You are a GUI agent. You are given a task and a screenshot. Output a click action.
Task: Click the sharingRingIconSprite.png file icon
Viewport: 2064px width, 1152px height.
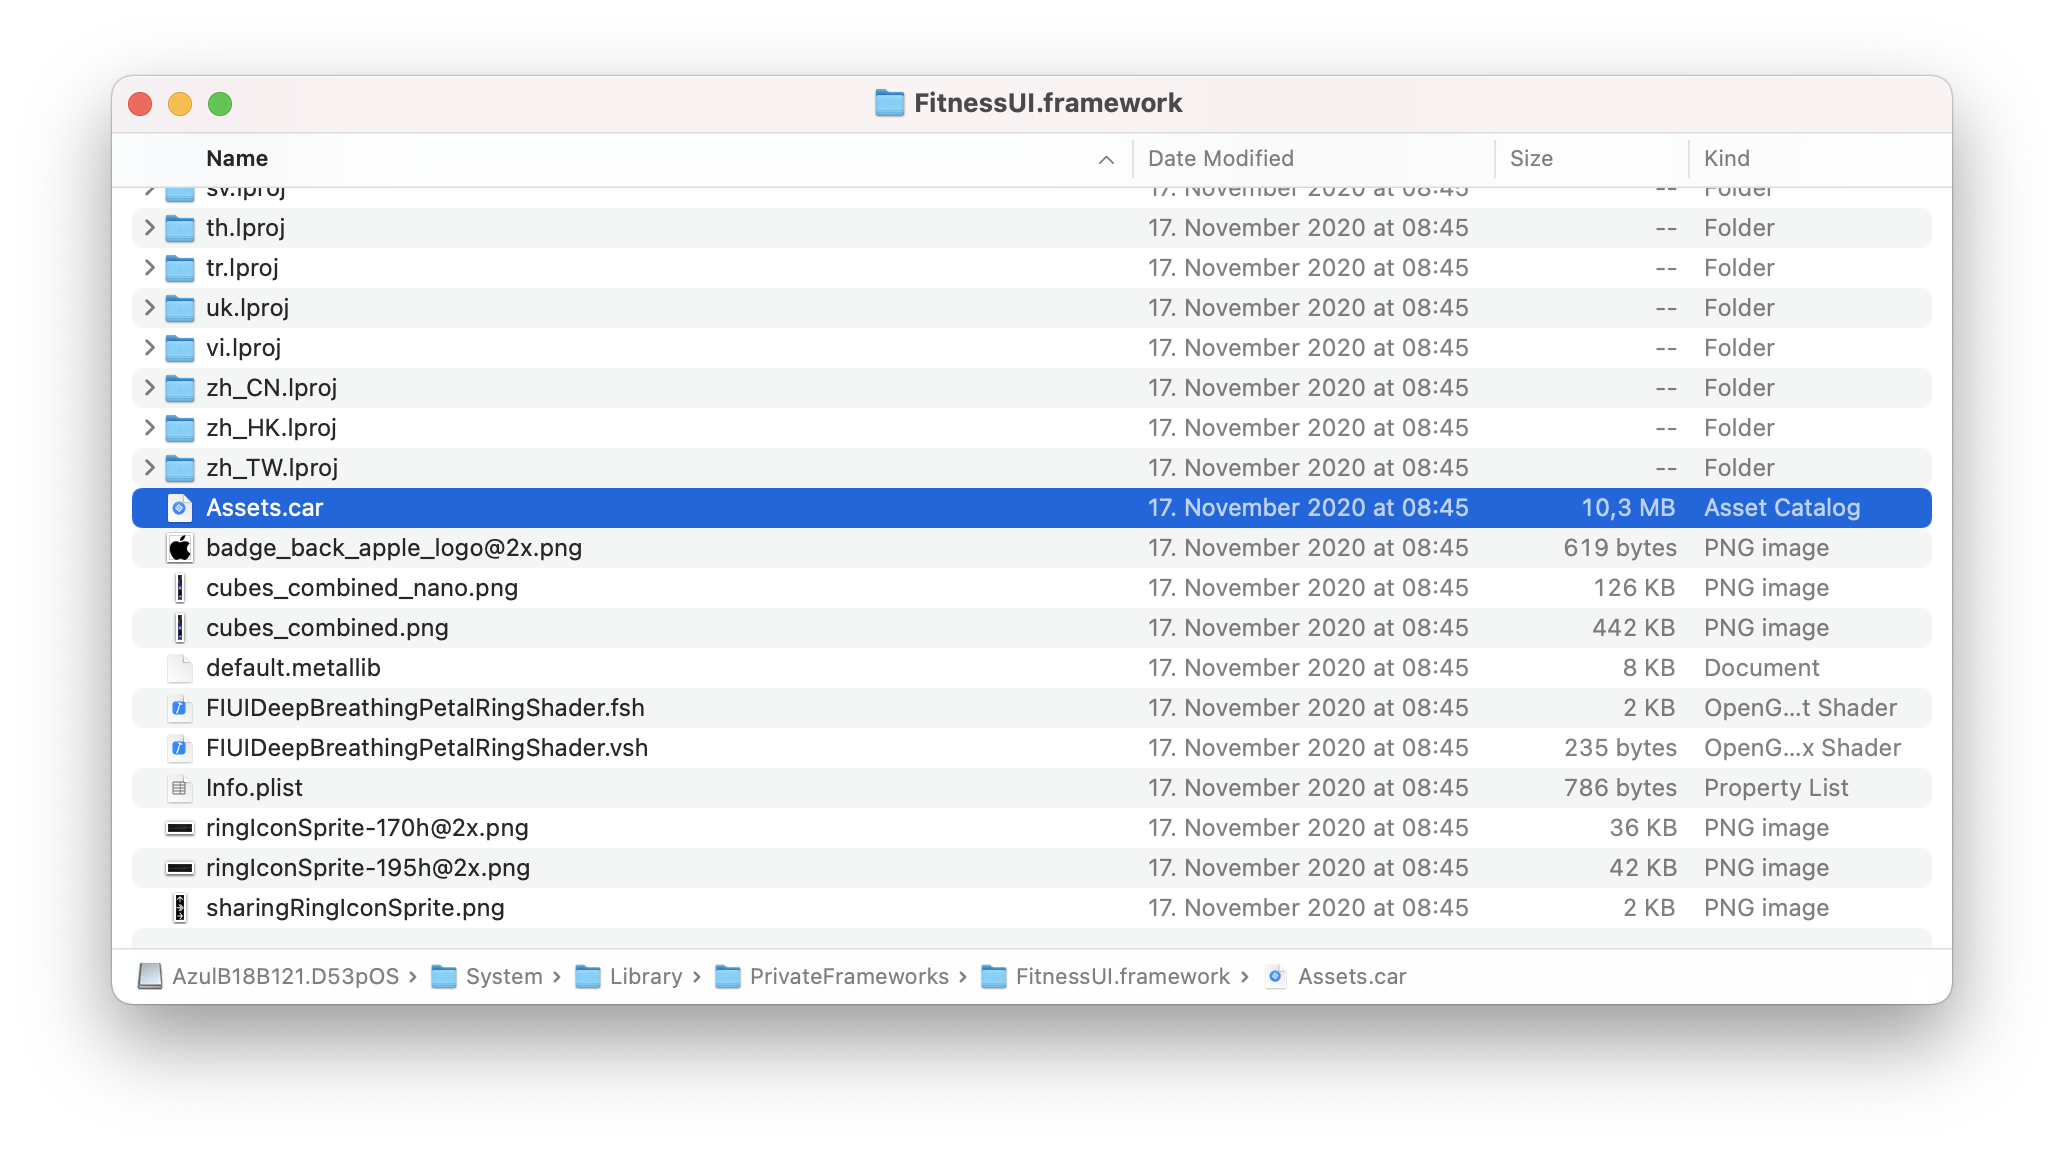pyautogui.click(x=179, y=908)
